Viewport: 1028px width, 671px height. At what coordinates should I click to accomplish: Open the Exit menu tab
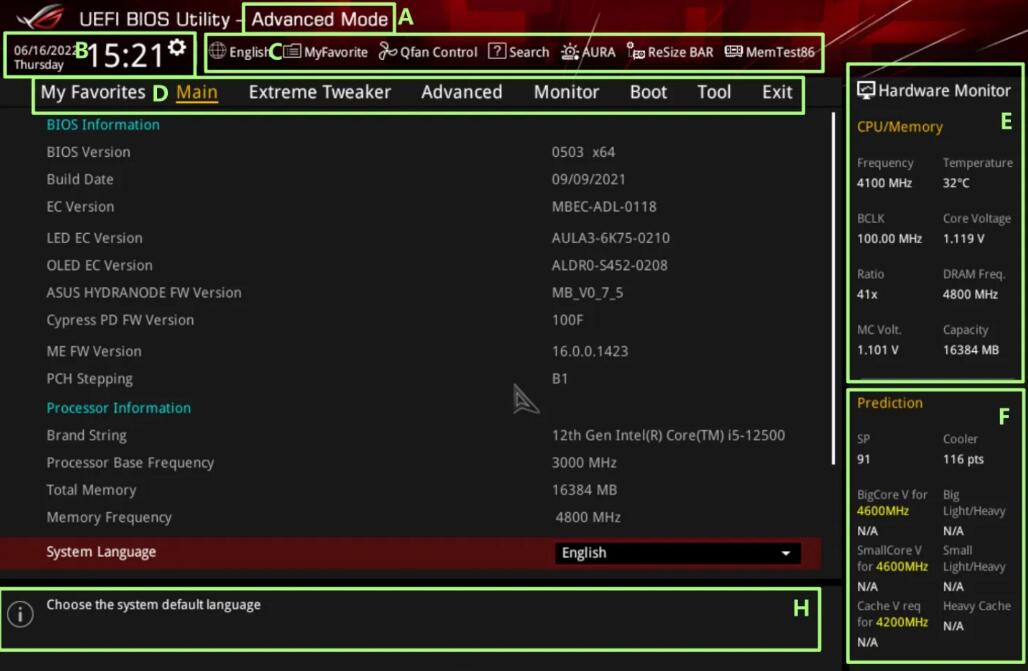(x=777, y=92)
